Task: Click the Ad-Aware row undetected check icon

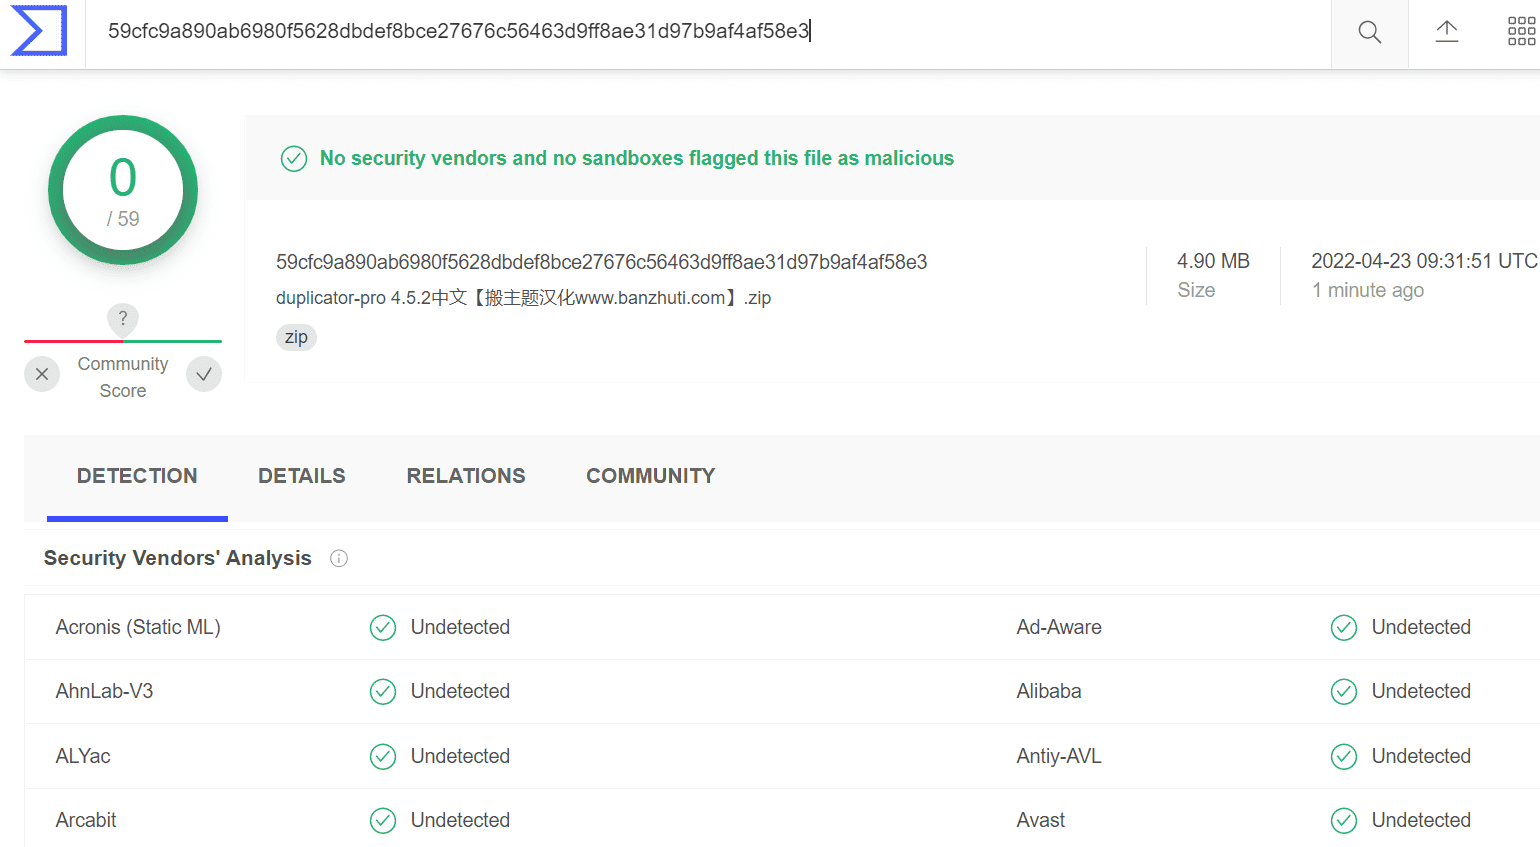Action: [1344, 628]
